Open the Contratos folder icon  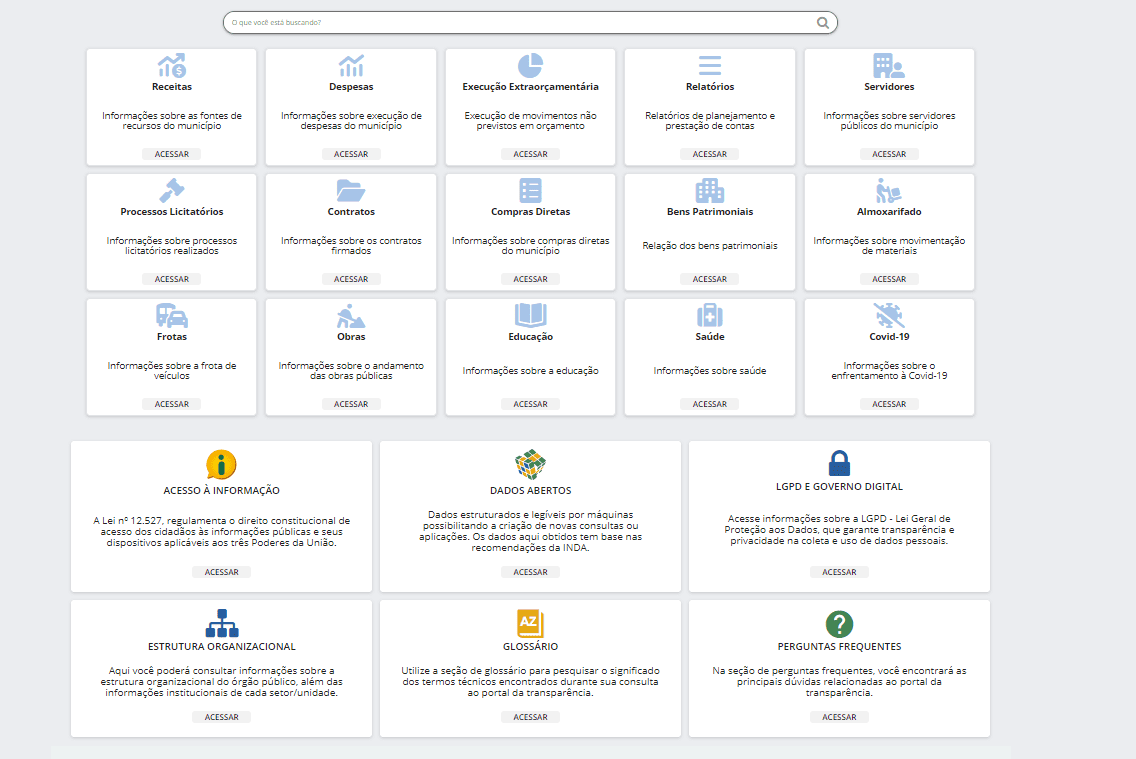351,191
